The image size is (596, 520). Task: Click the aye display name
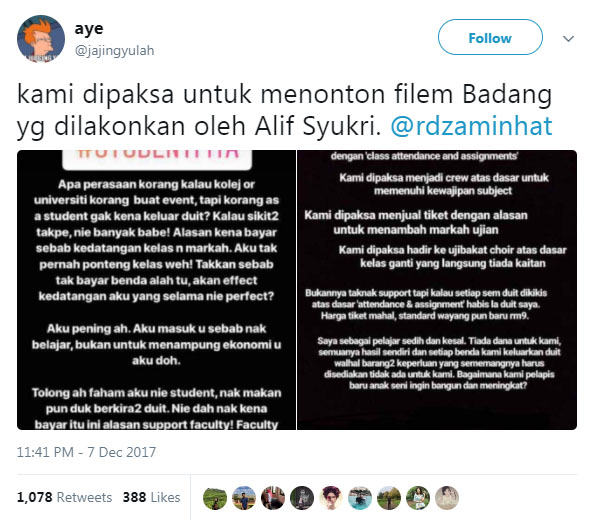(89, 29)
